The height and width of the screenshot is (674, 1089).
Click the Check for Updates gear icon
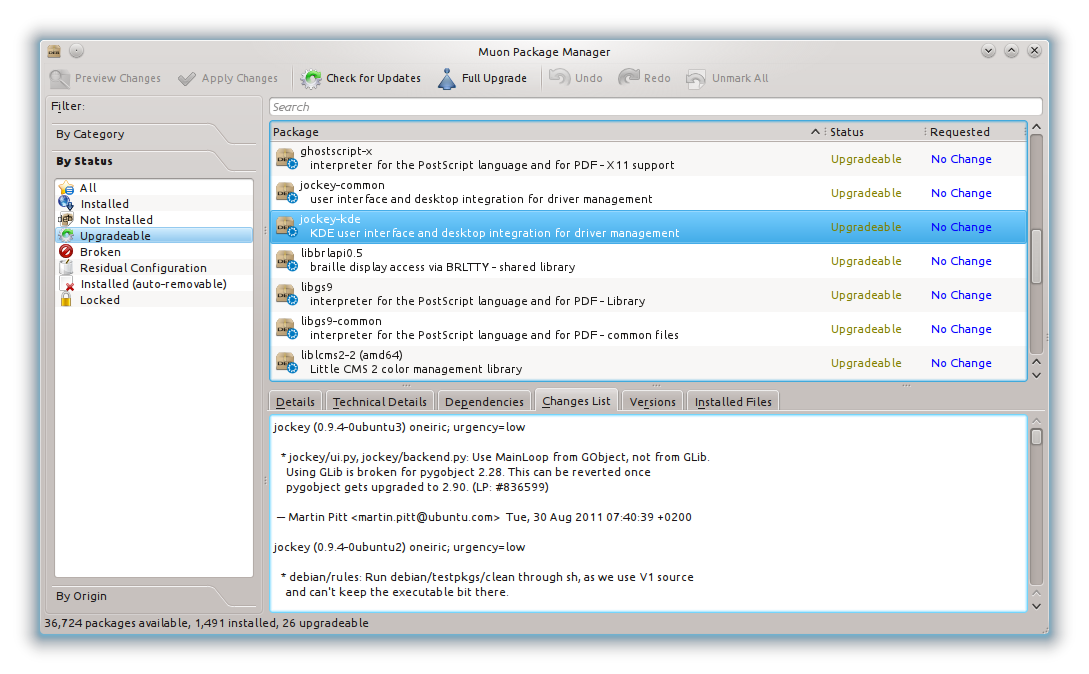(312, 79)
